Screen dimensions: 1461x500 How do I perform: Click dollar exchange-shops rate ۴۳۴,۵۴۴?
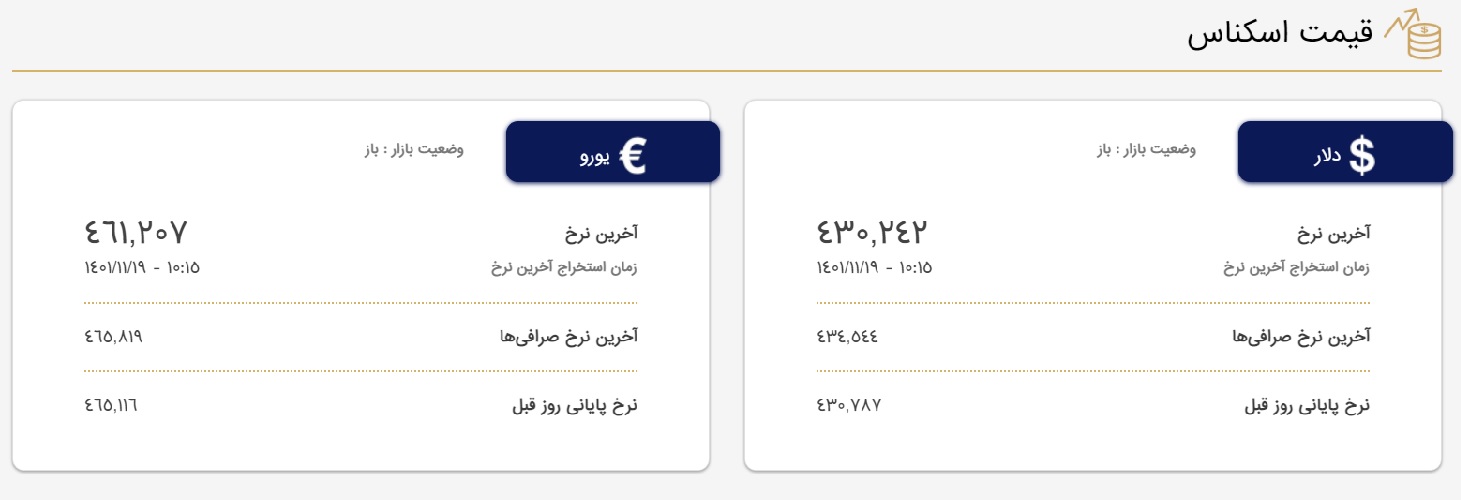click(x=847, y=336)
